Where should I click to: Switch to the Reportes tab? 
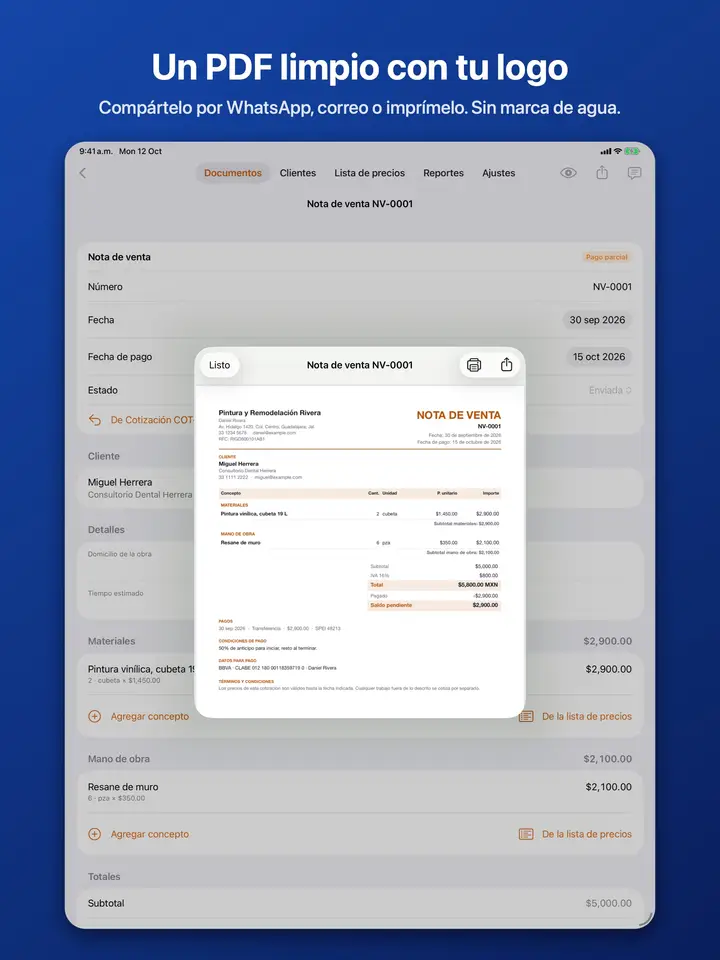(x=443, y=173)
